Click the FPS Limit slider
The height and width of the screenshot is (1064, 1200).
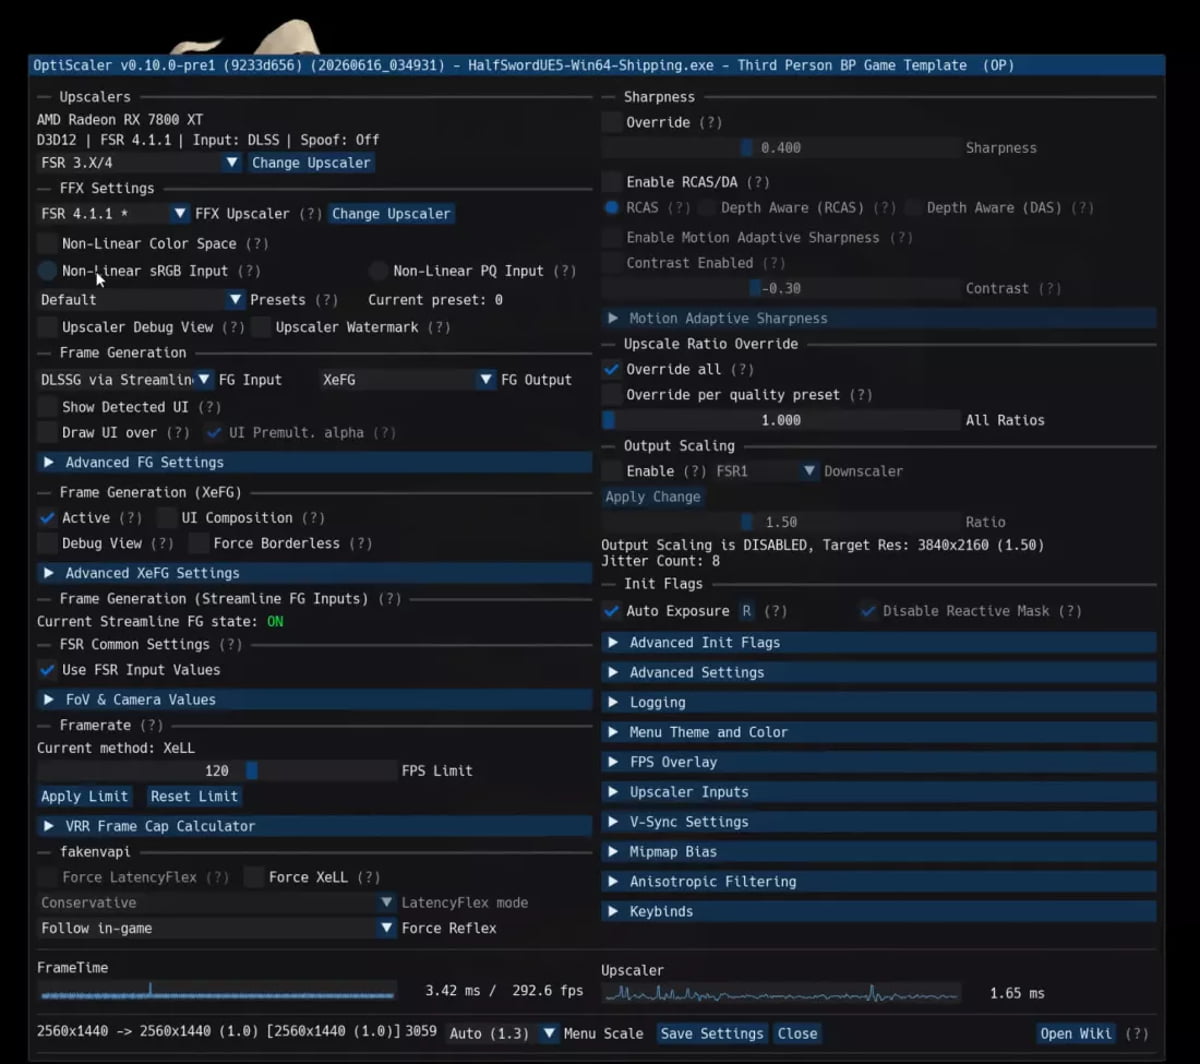(x=217, y=770)
